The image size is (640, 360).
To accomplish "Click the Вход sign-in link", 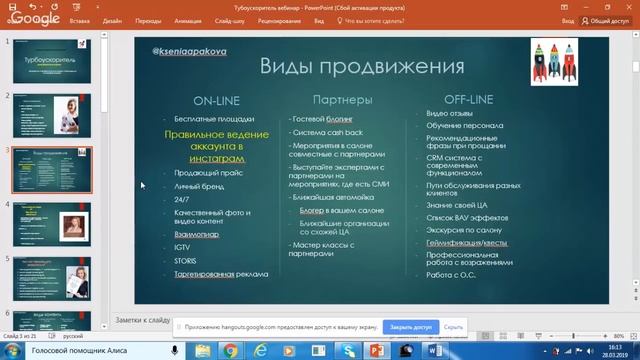I will (567, 21).
